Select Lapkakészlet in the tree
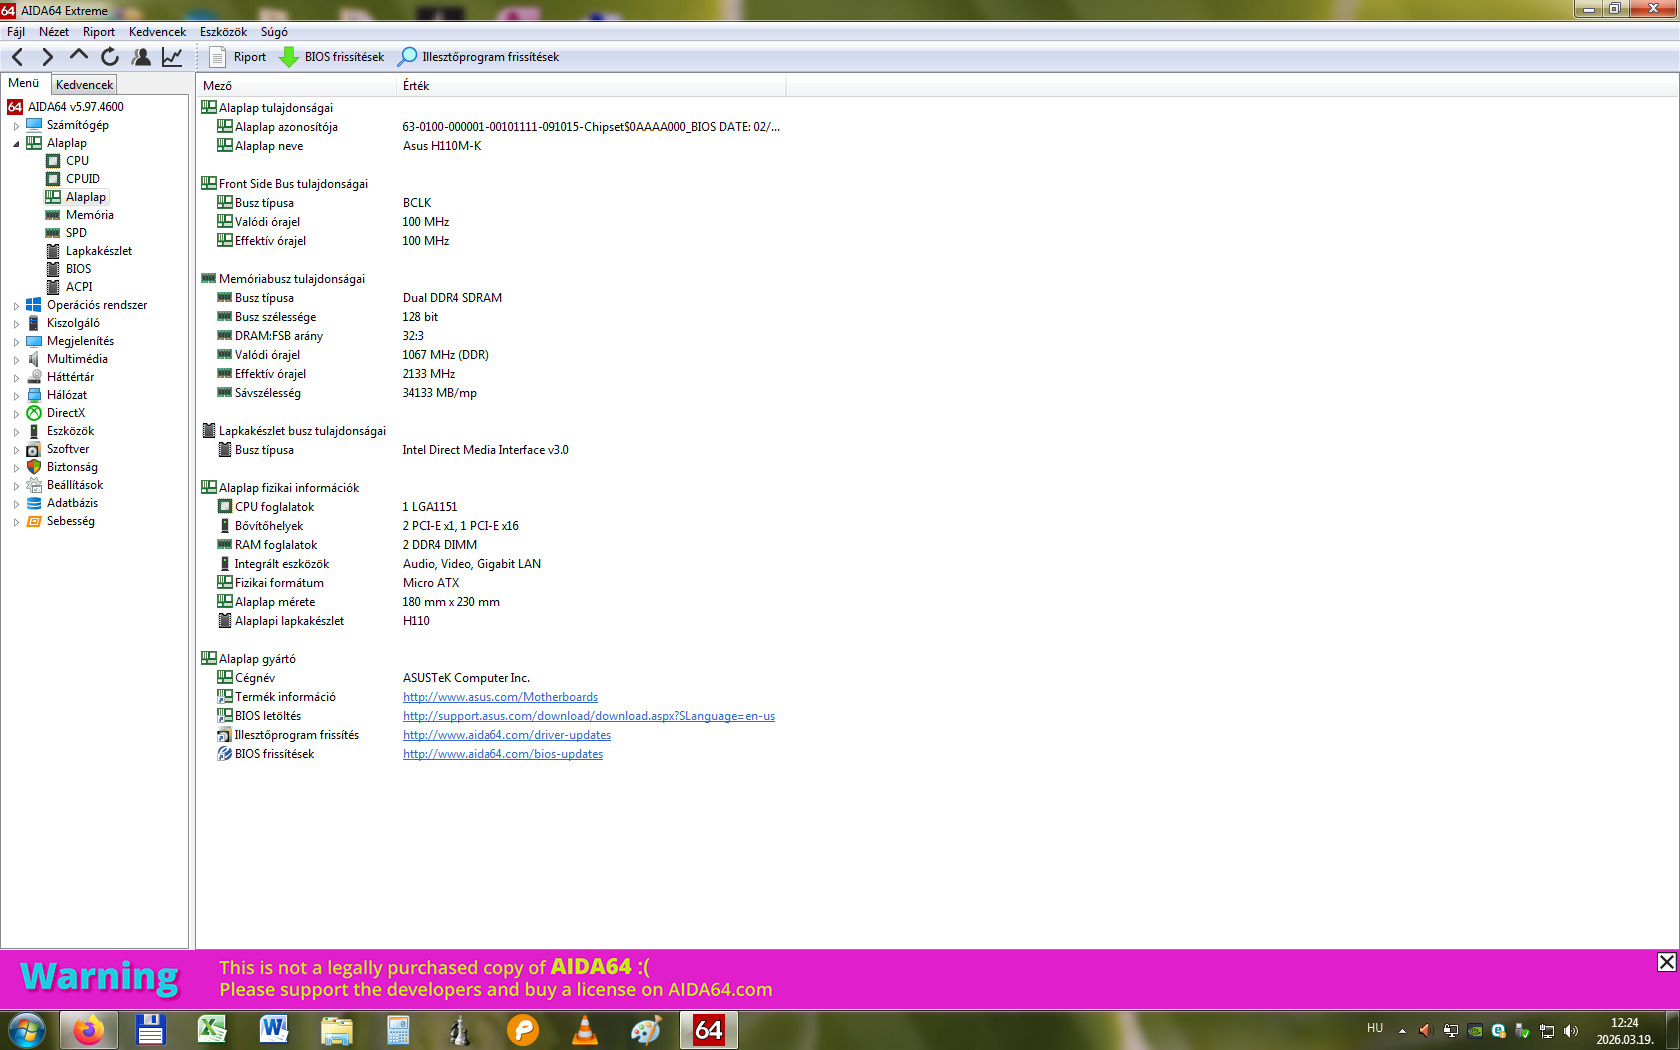 [98, 251]
